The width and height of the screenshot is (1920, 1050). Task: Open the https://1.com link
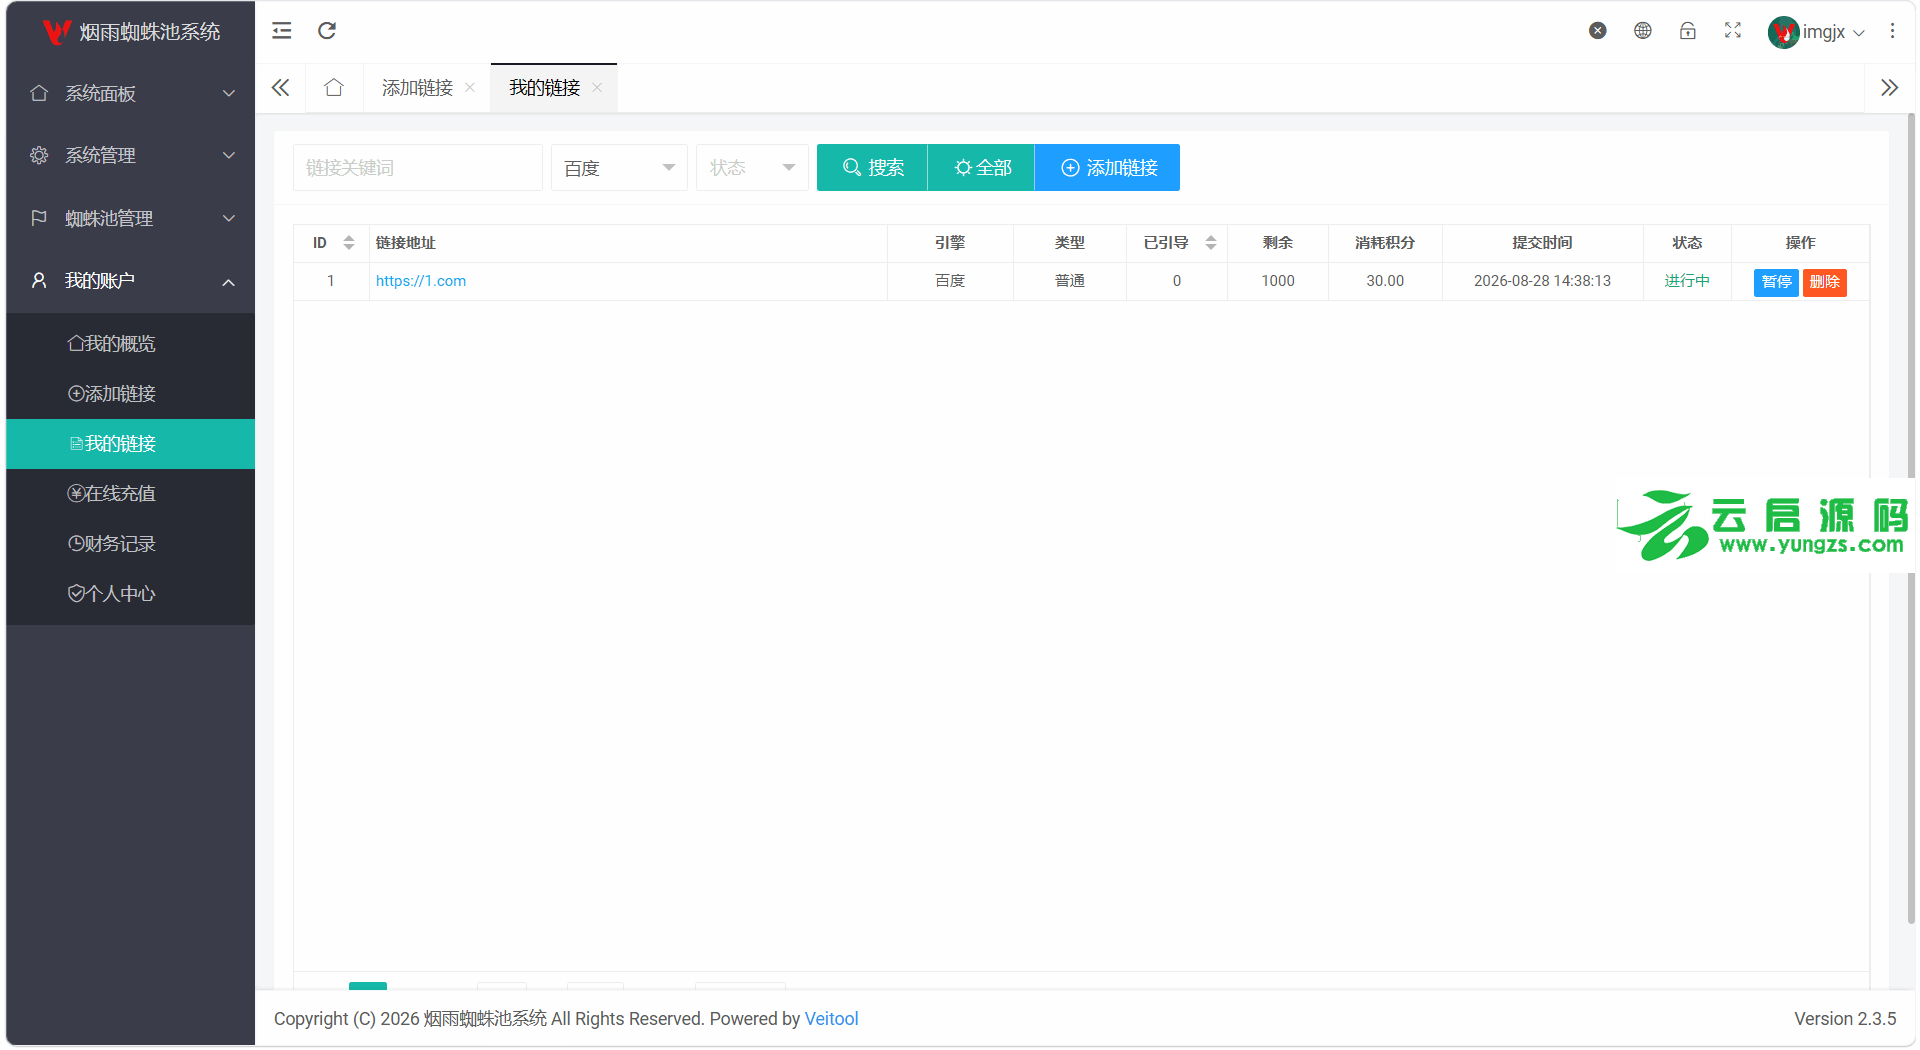(x=421, y=281)
